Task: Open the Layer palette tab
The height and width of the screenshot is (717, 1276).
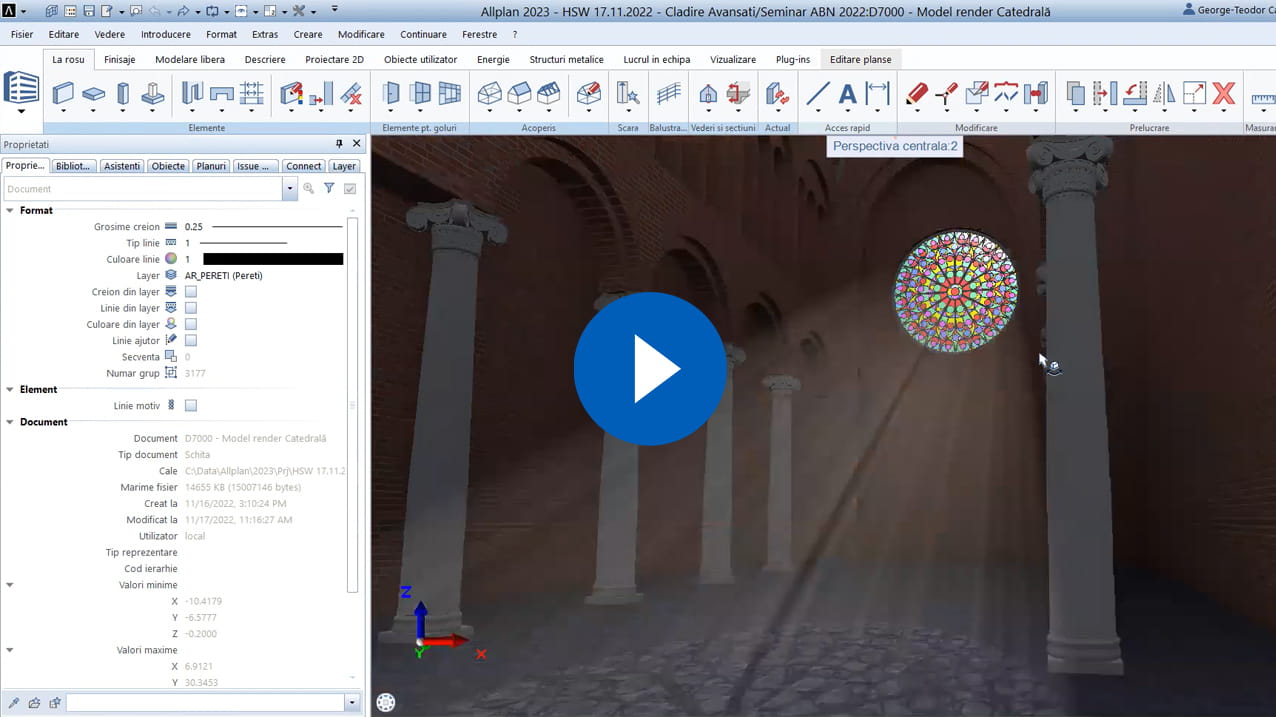Action: click(344, 166)
